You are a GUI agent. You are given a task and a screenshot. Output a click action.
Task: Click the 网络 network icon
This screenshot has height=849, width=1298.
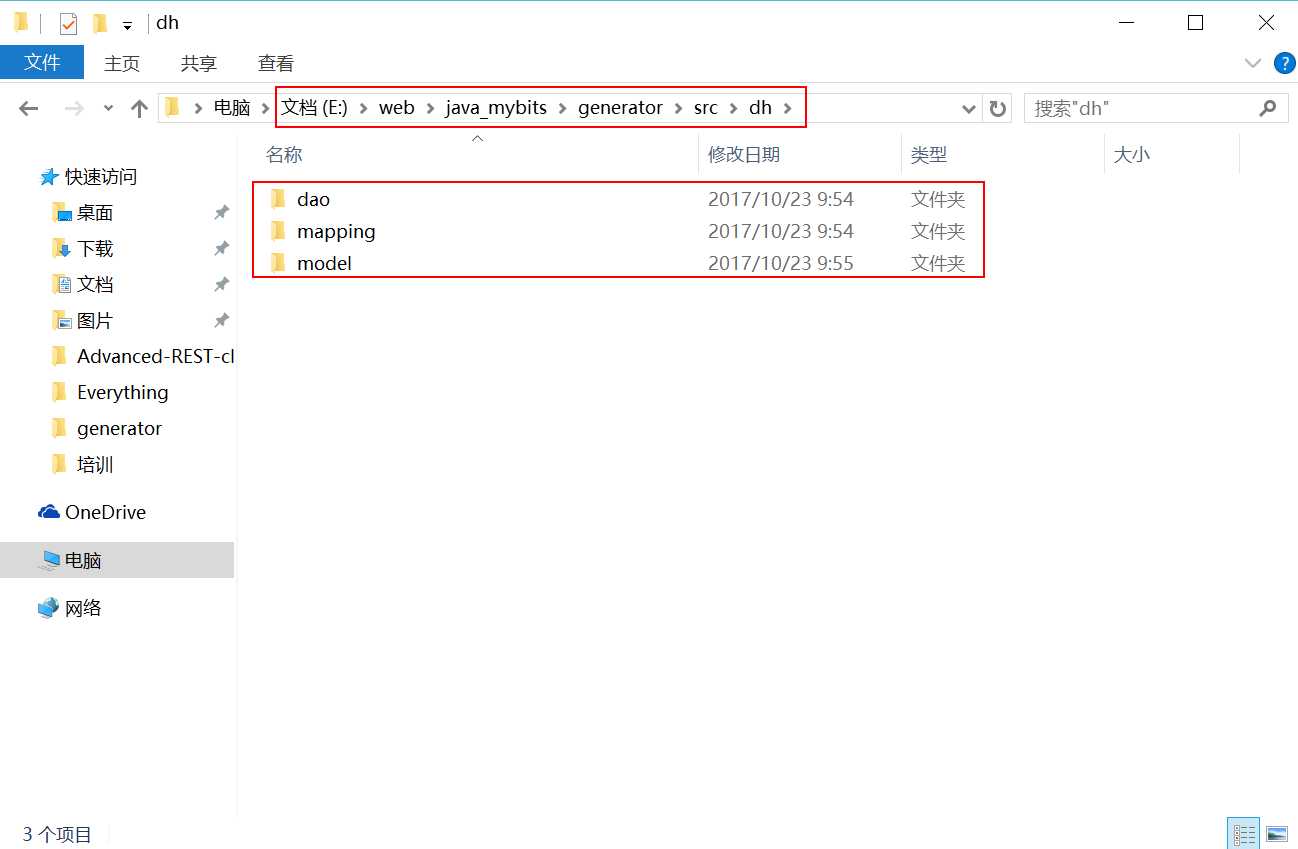tap(49, 608)
